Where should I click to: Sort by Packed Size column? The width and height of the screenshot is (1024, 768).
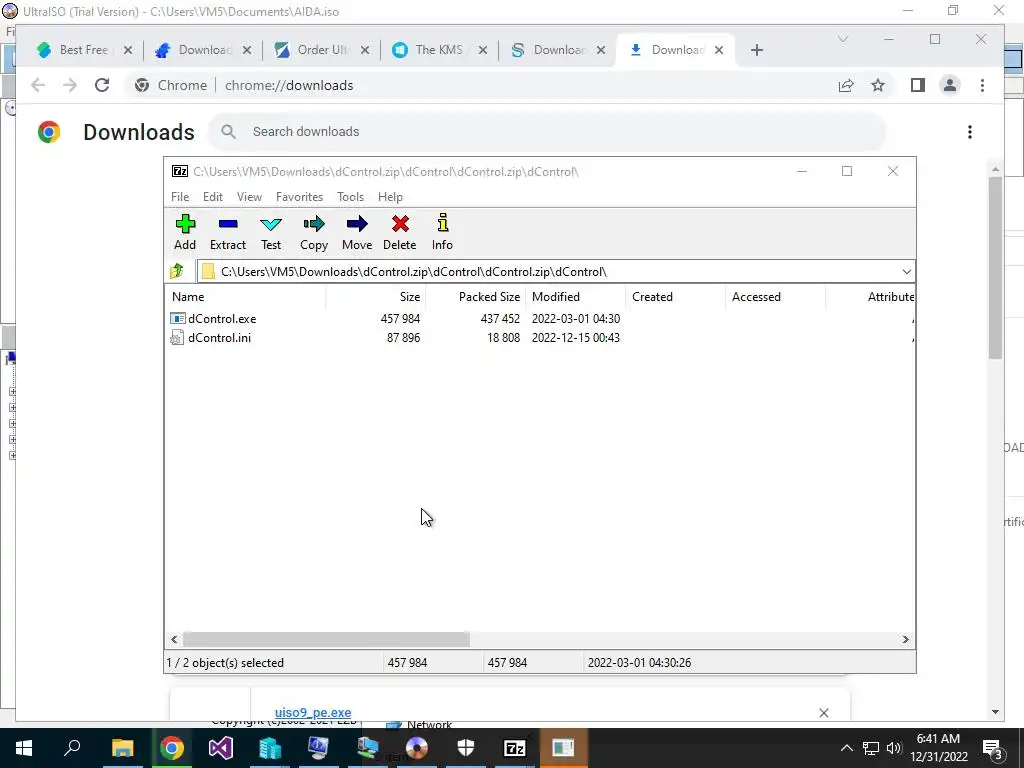[475, 296]
